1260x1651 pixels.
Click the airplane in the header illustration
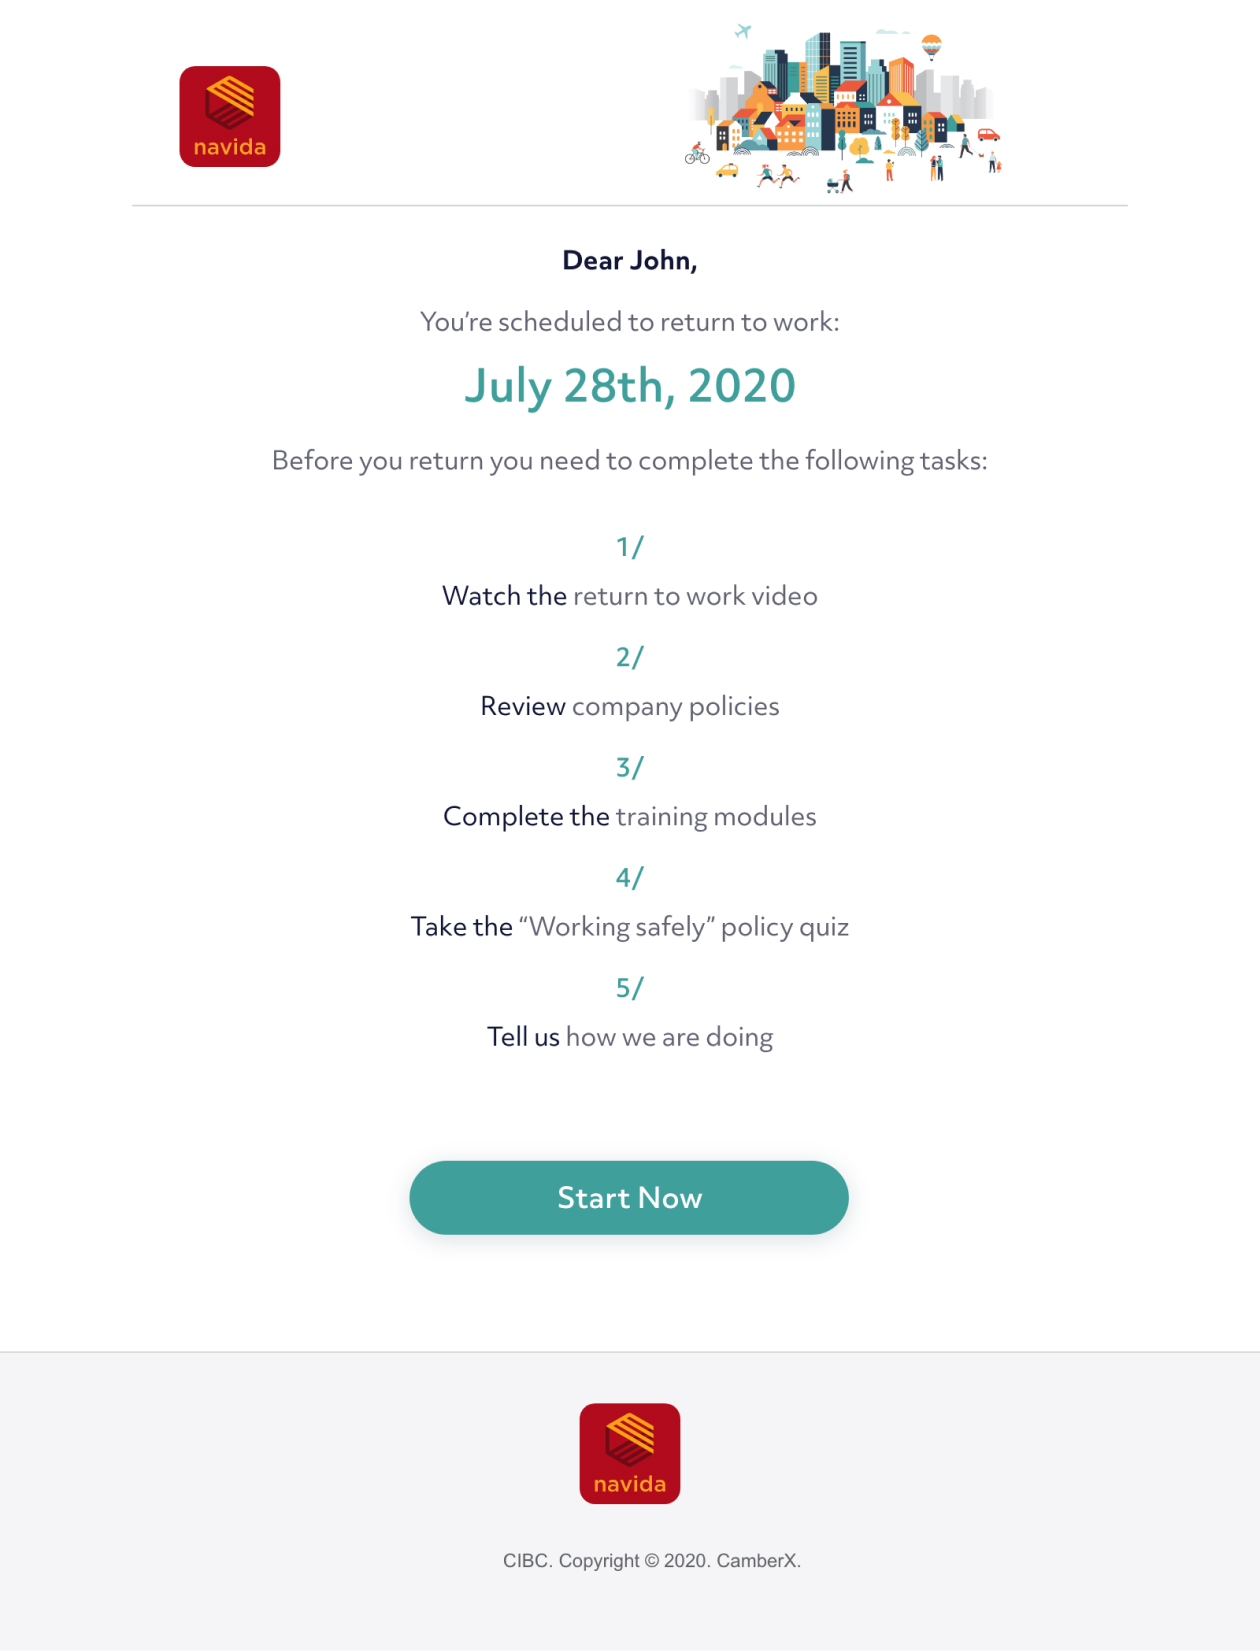(743, 28)
